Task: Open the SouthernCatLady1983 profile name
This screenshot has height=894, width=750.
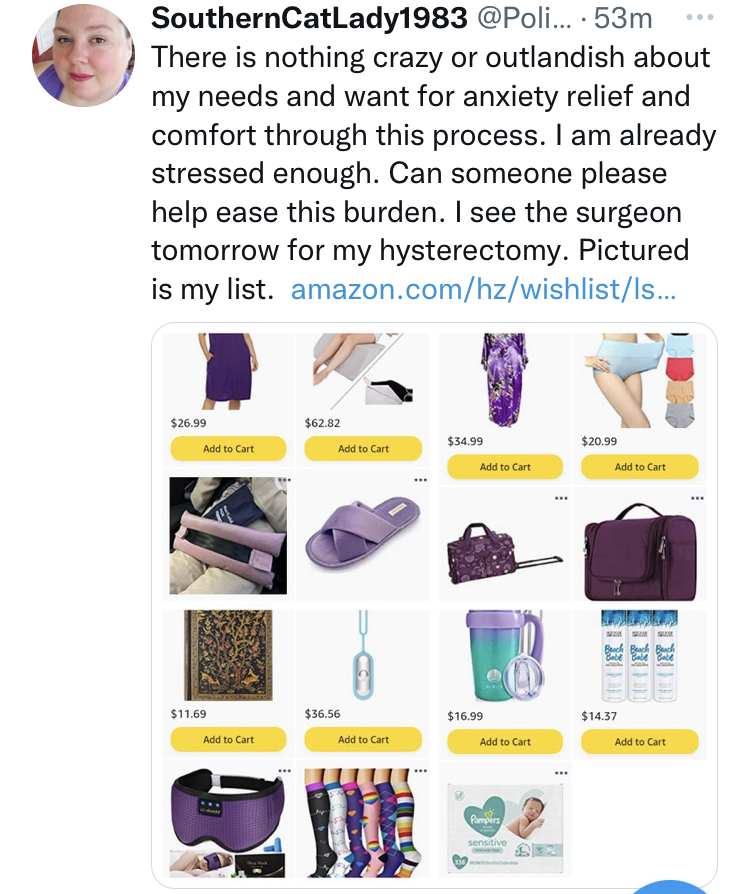Action: pyautogui.click(x=309, y=18)
